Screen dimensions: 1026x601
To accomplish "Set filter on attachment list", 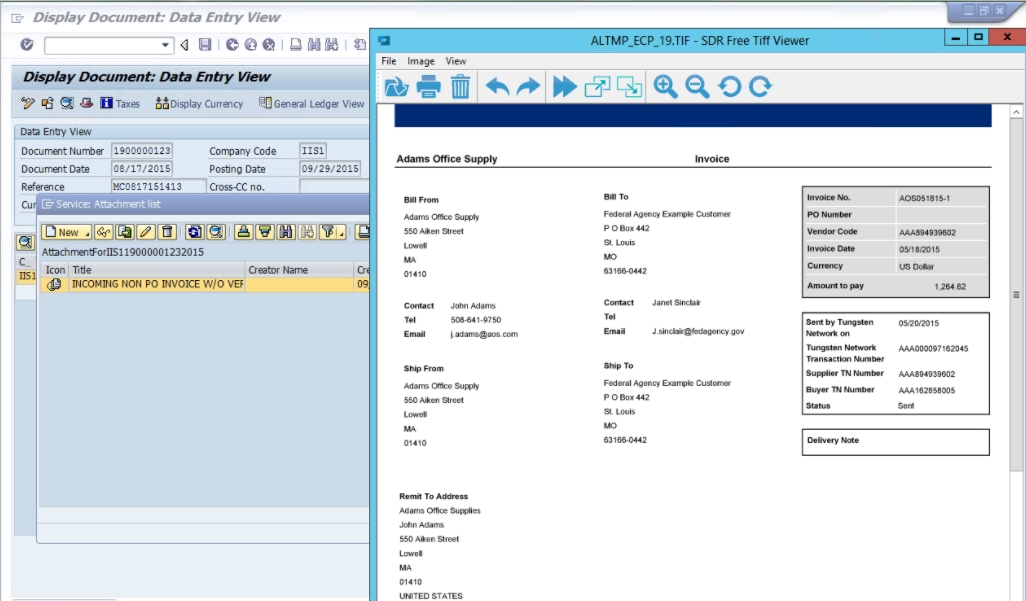I will 327,232.
